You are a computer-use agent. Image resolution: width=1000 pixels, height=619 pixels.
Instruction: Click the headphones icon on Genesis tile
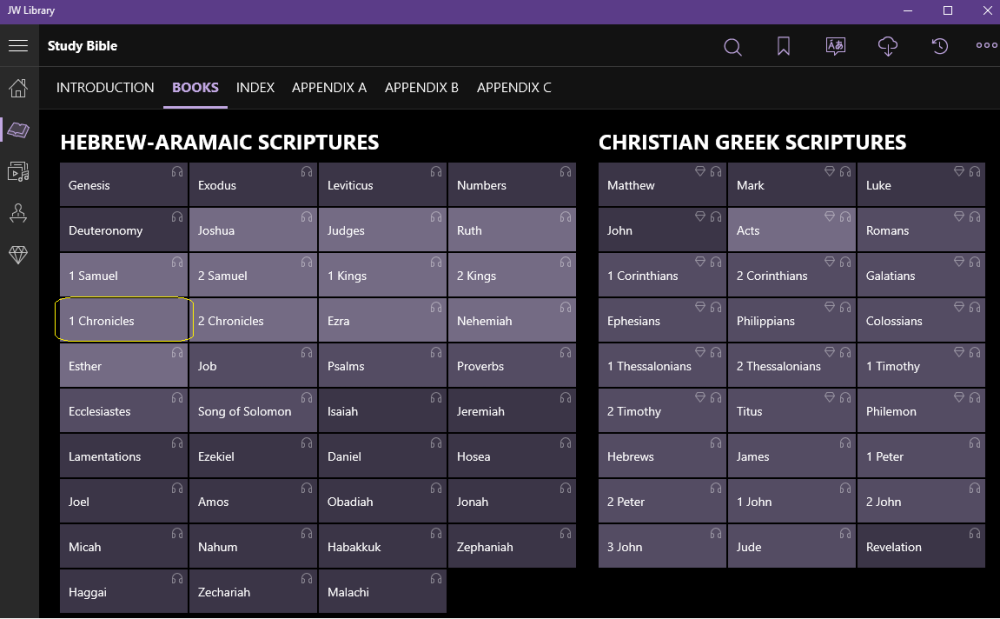tap(177, 172)
